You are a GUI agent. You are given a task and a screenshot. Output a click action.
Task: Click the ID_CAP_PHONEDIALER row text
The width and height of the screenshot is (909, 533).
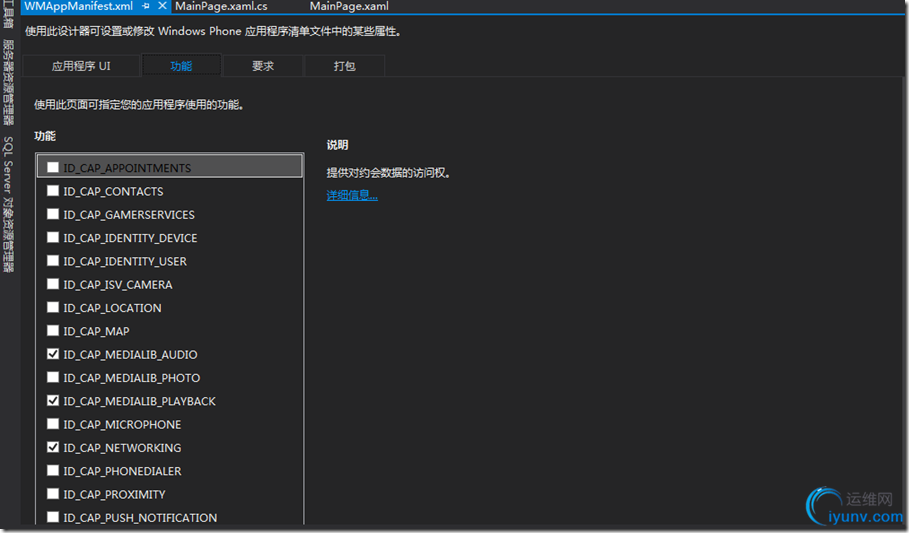[122, 471]
